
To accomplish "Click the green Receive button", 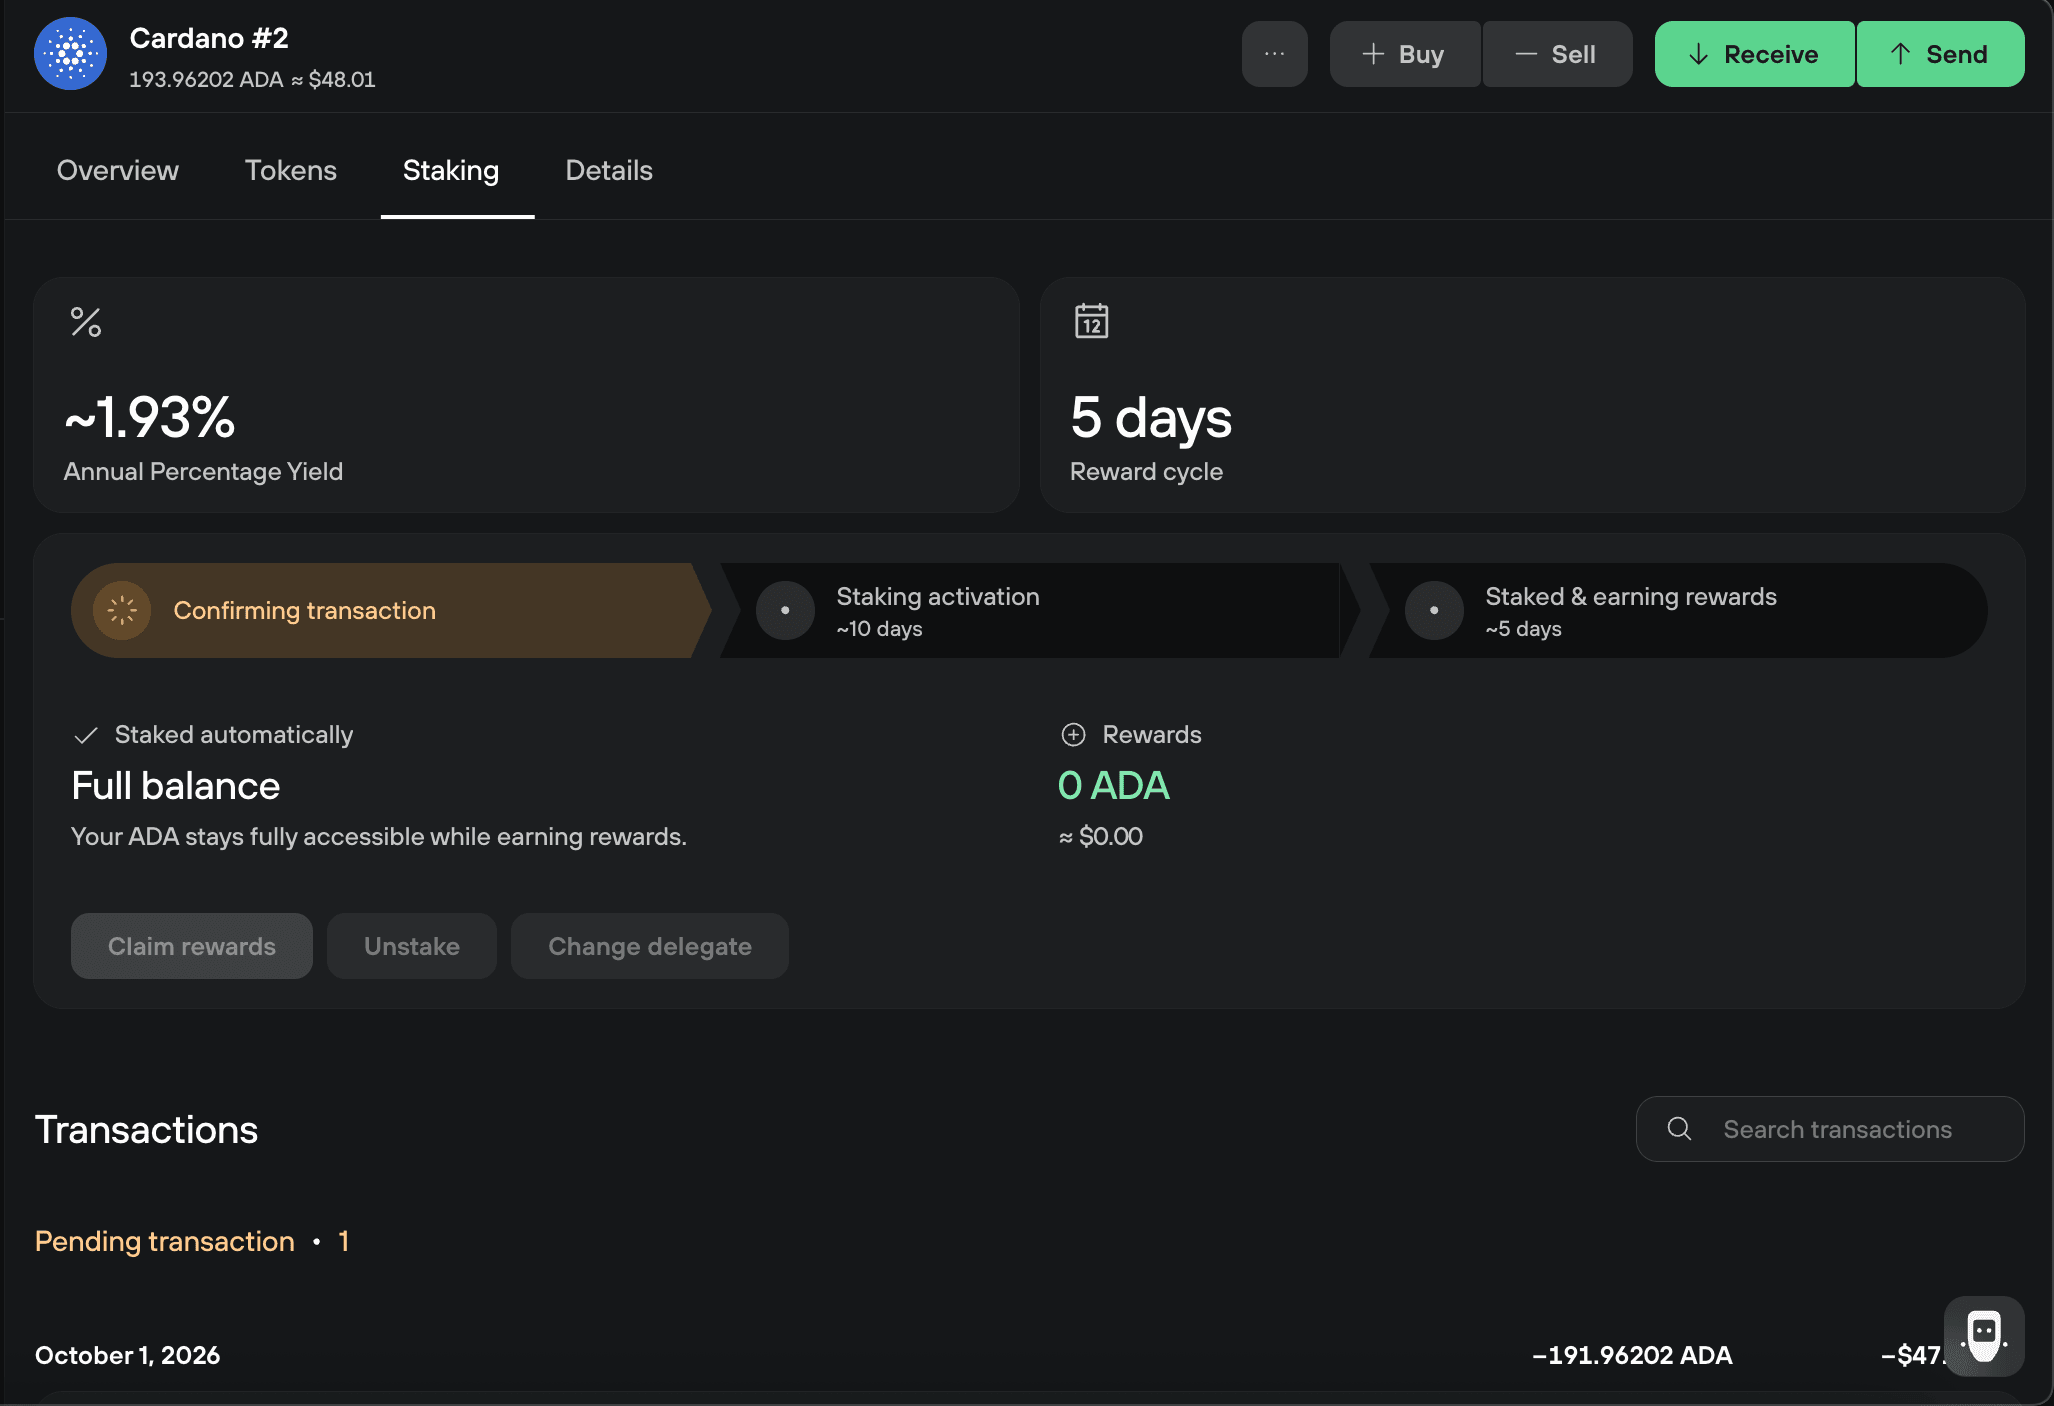I will [x=1754, y=54].
